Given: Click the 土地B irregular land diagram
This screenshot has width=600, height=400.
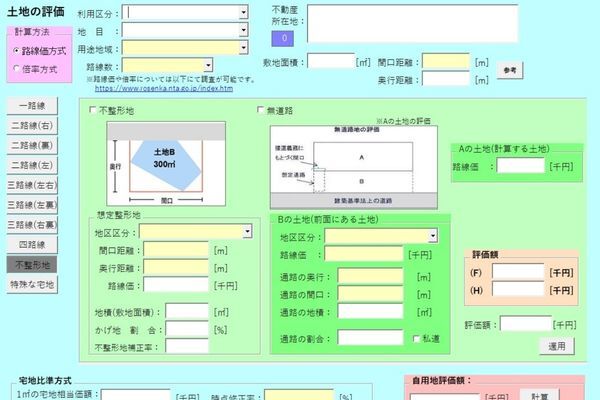Looking at the screenshot, I should coord(166,164).
